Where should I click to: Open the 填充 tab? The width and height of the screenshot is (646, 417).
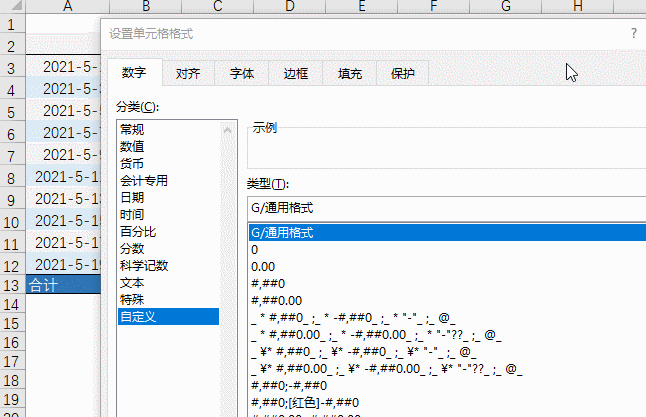[349, 73]
